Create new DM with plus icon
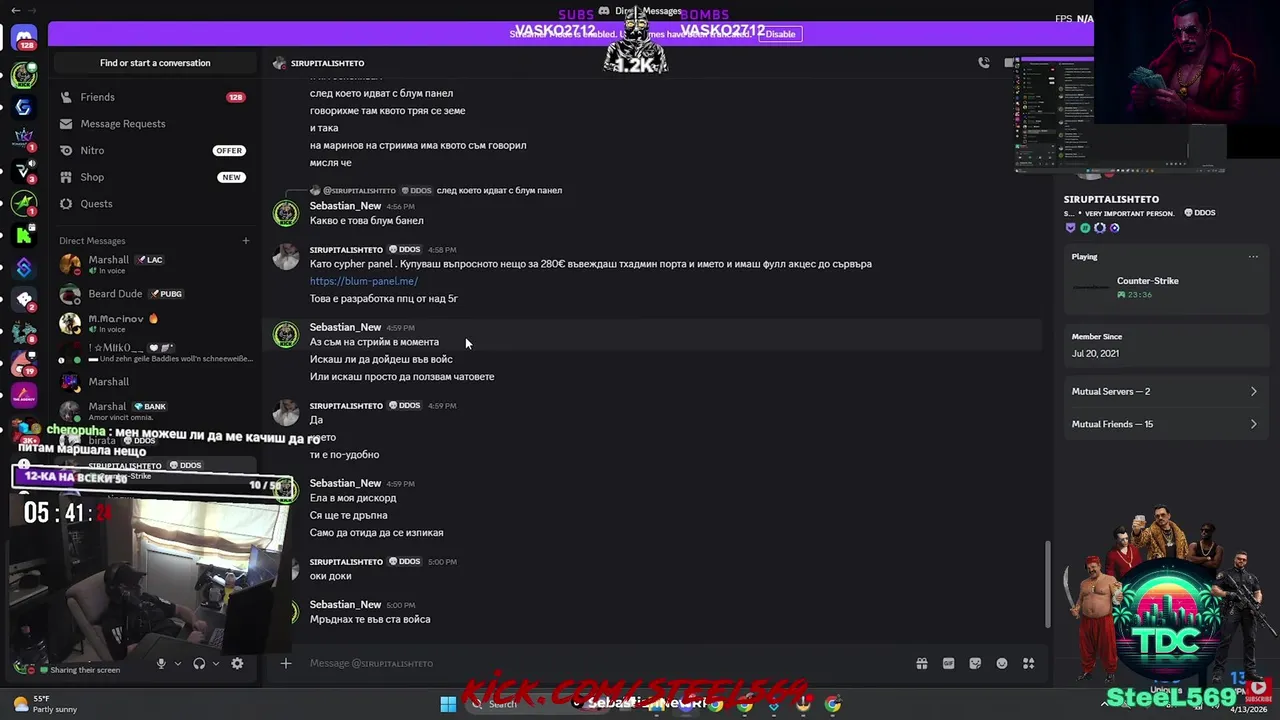This screenshot has height=720, width=1280. tap(245, 240)
